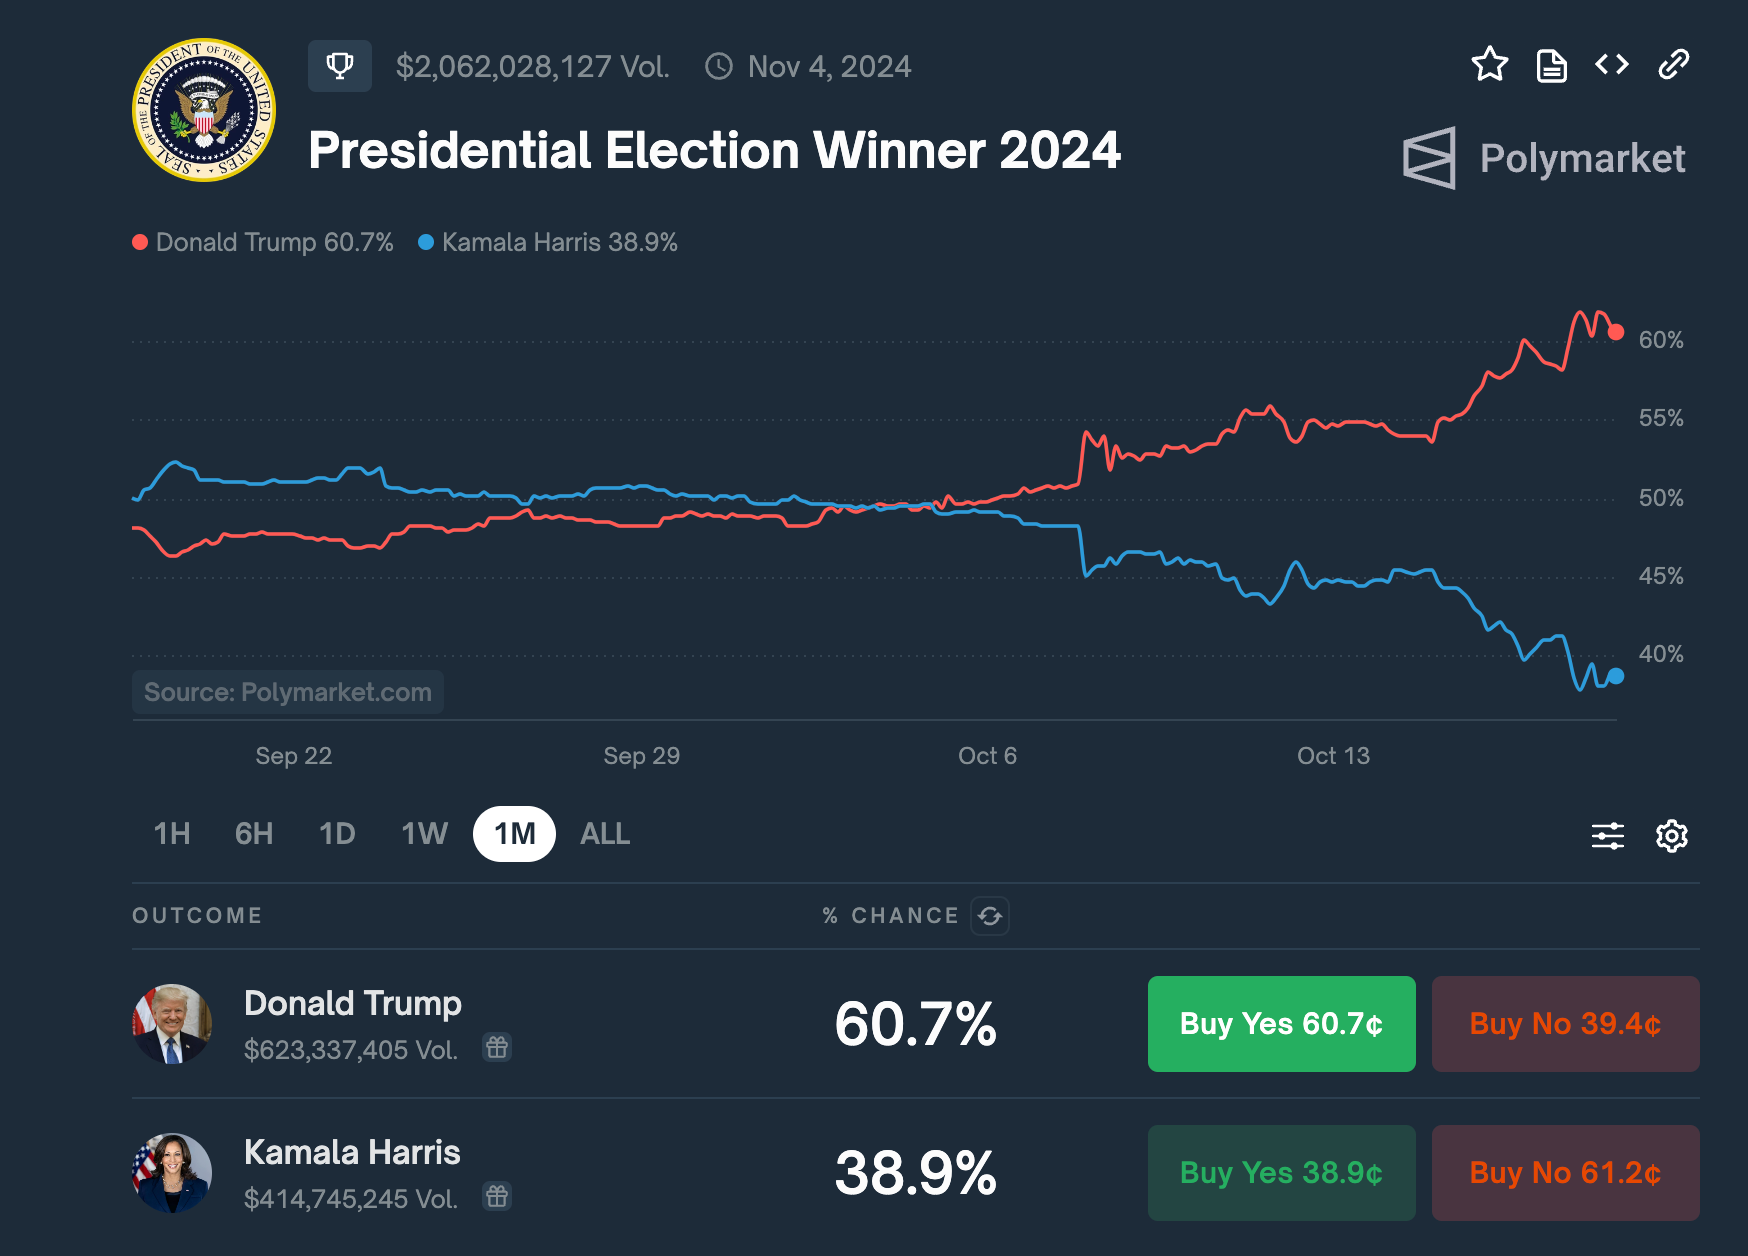The image size is (1748, 1256).
Task: Click the gift icon beside Trump volume
Action: [497, 1047]
